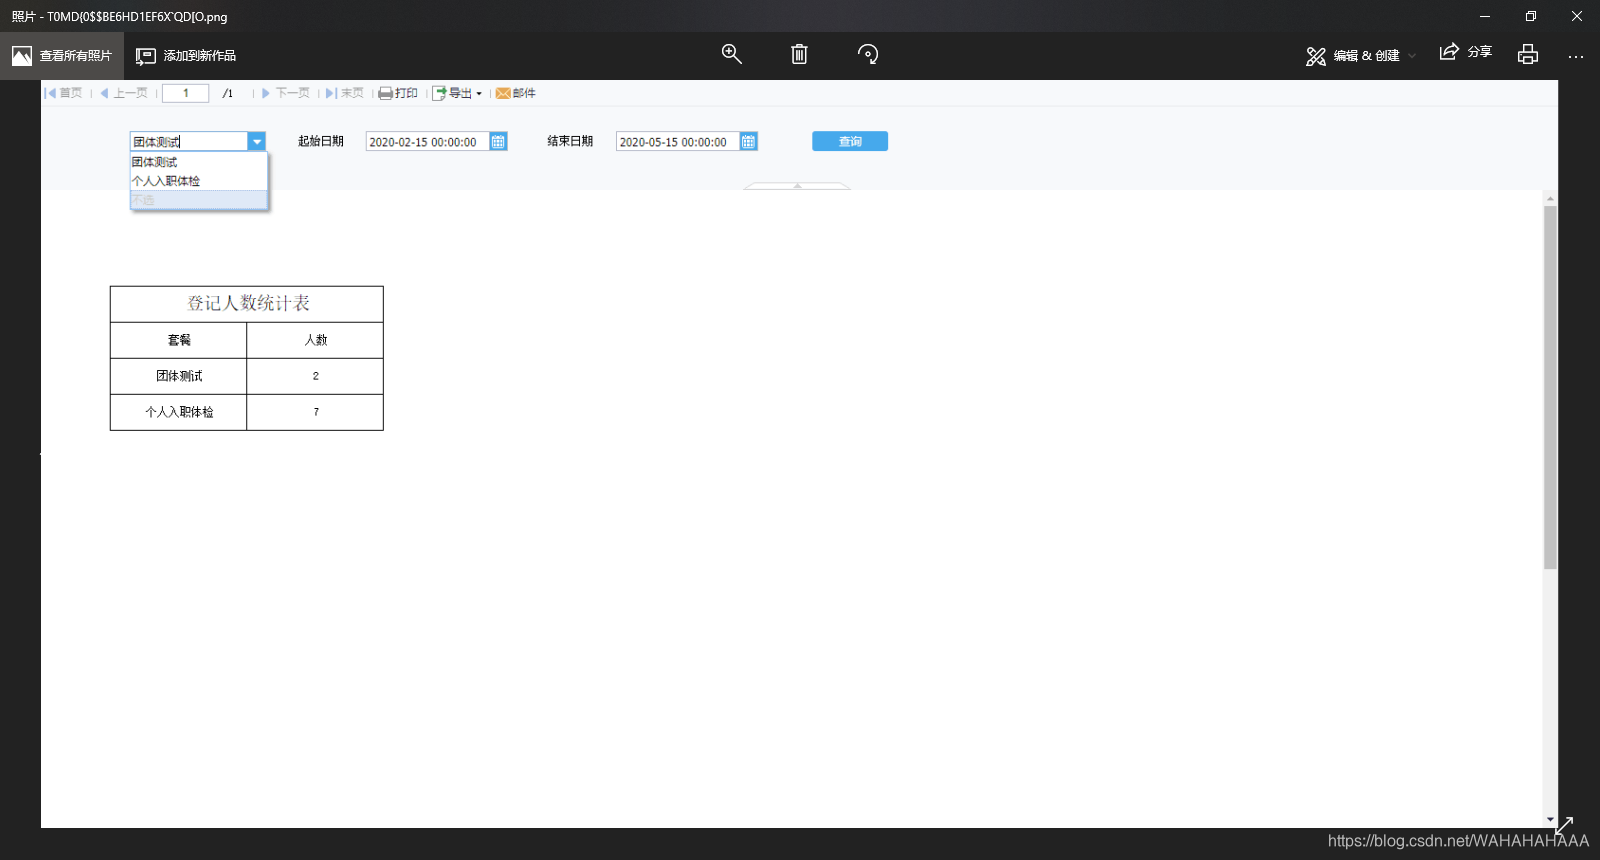Send the report by email
This screenshot has width=1600, height=860.
[x=516, y=93]
